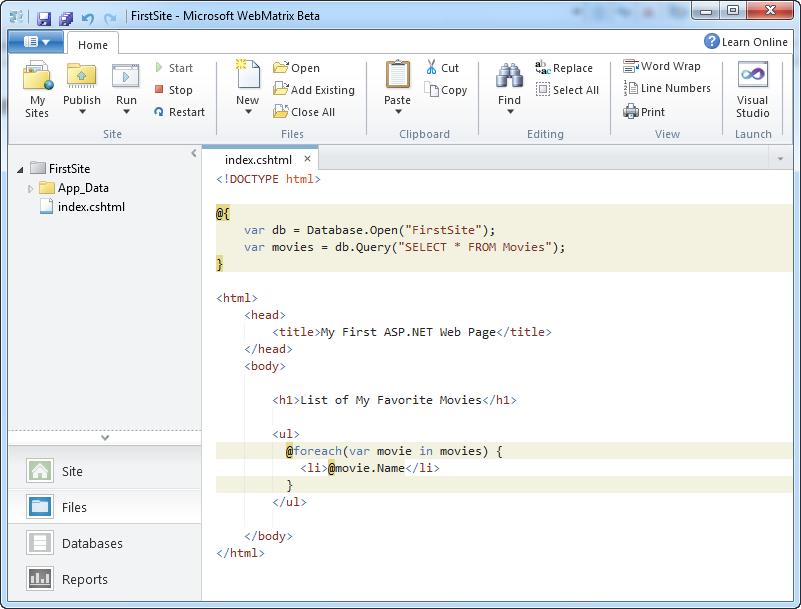Open the application menu button
This screenshot has height=609, width=801.
point(36,42)
